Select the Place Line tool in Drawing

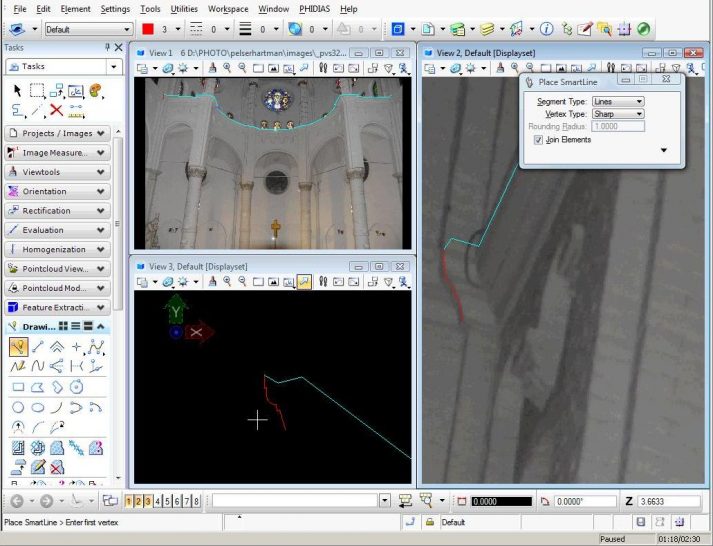click(38, 347)
